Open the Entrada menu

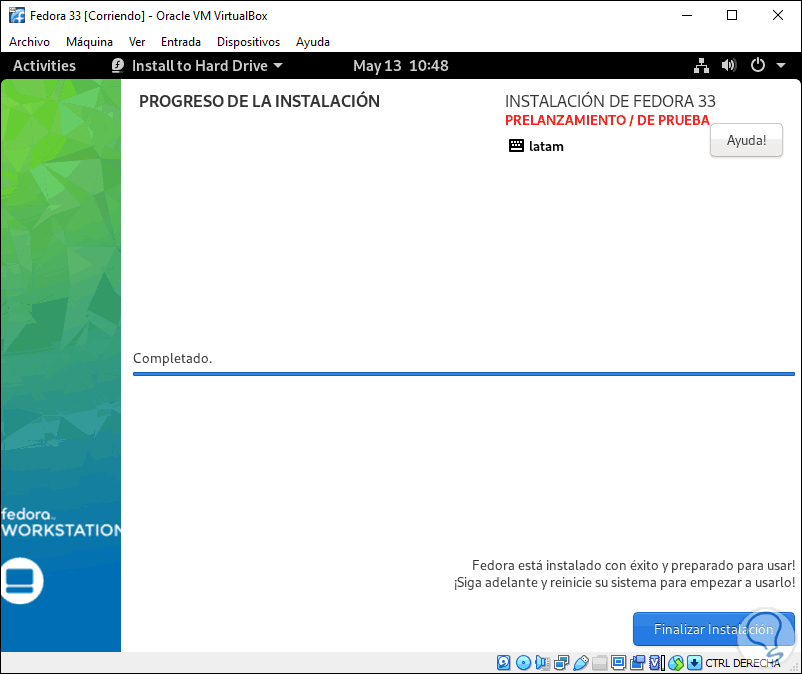[x=181, y=42]
